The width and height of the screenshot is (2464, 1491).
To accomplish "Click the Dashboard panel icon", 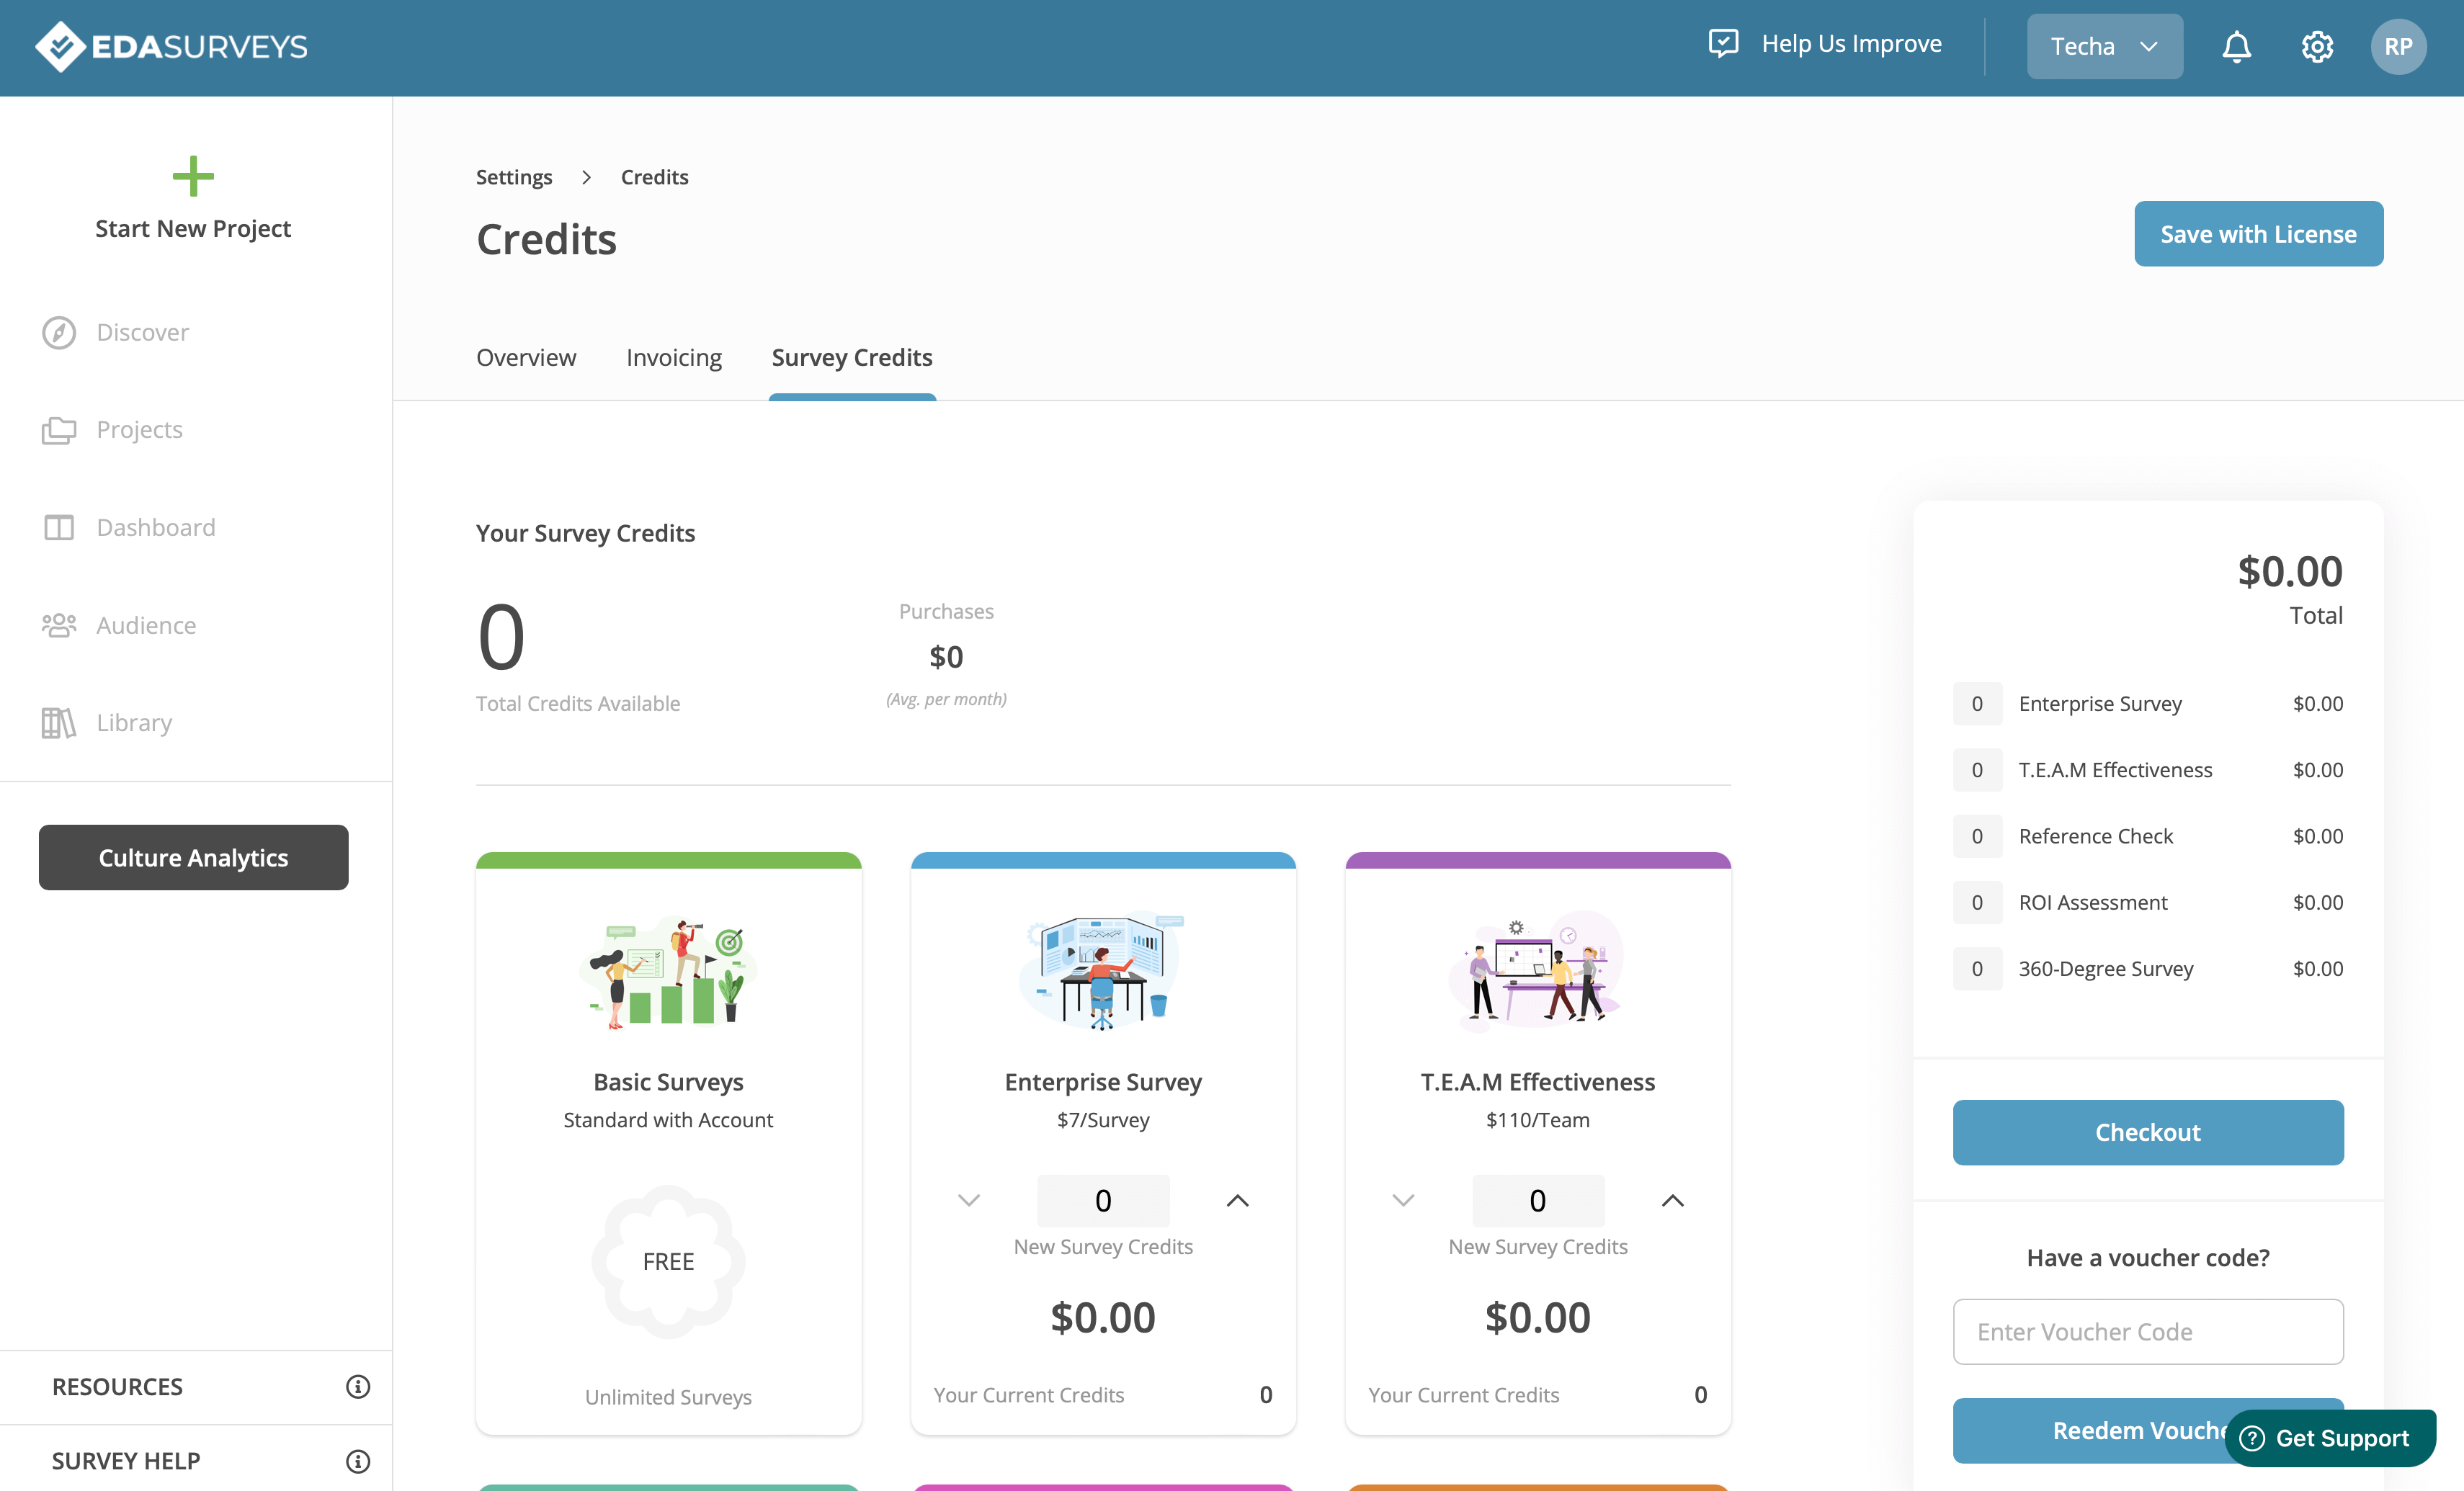I will pos(59,527).
